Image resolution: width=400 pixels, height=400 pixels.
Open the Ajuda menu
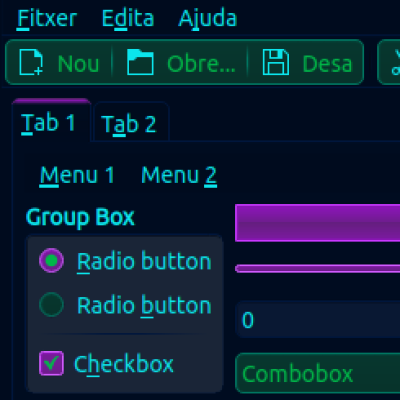[x=207, y=18]
